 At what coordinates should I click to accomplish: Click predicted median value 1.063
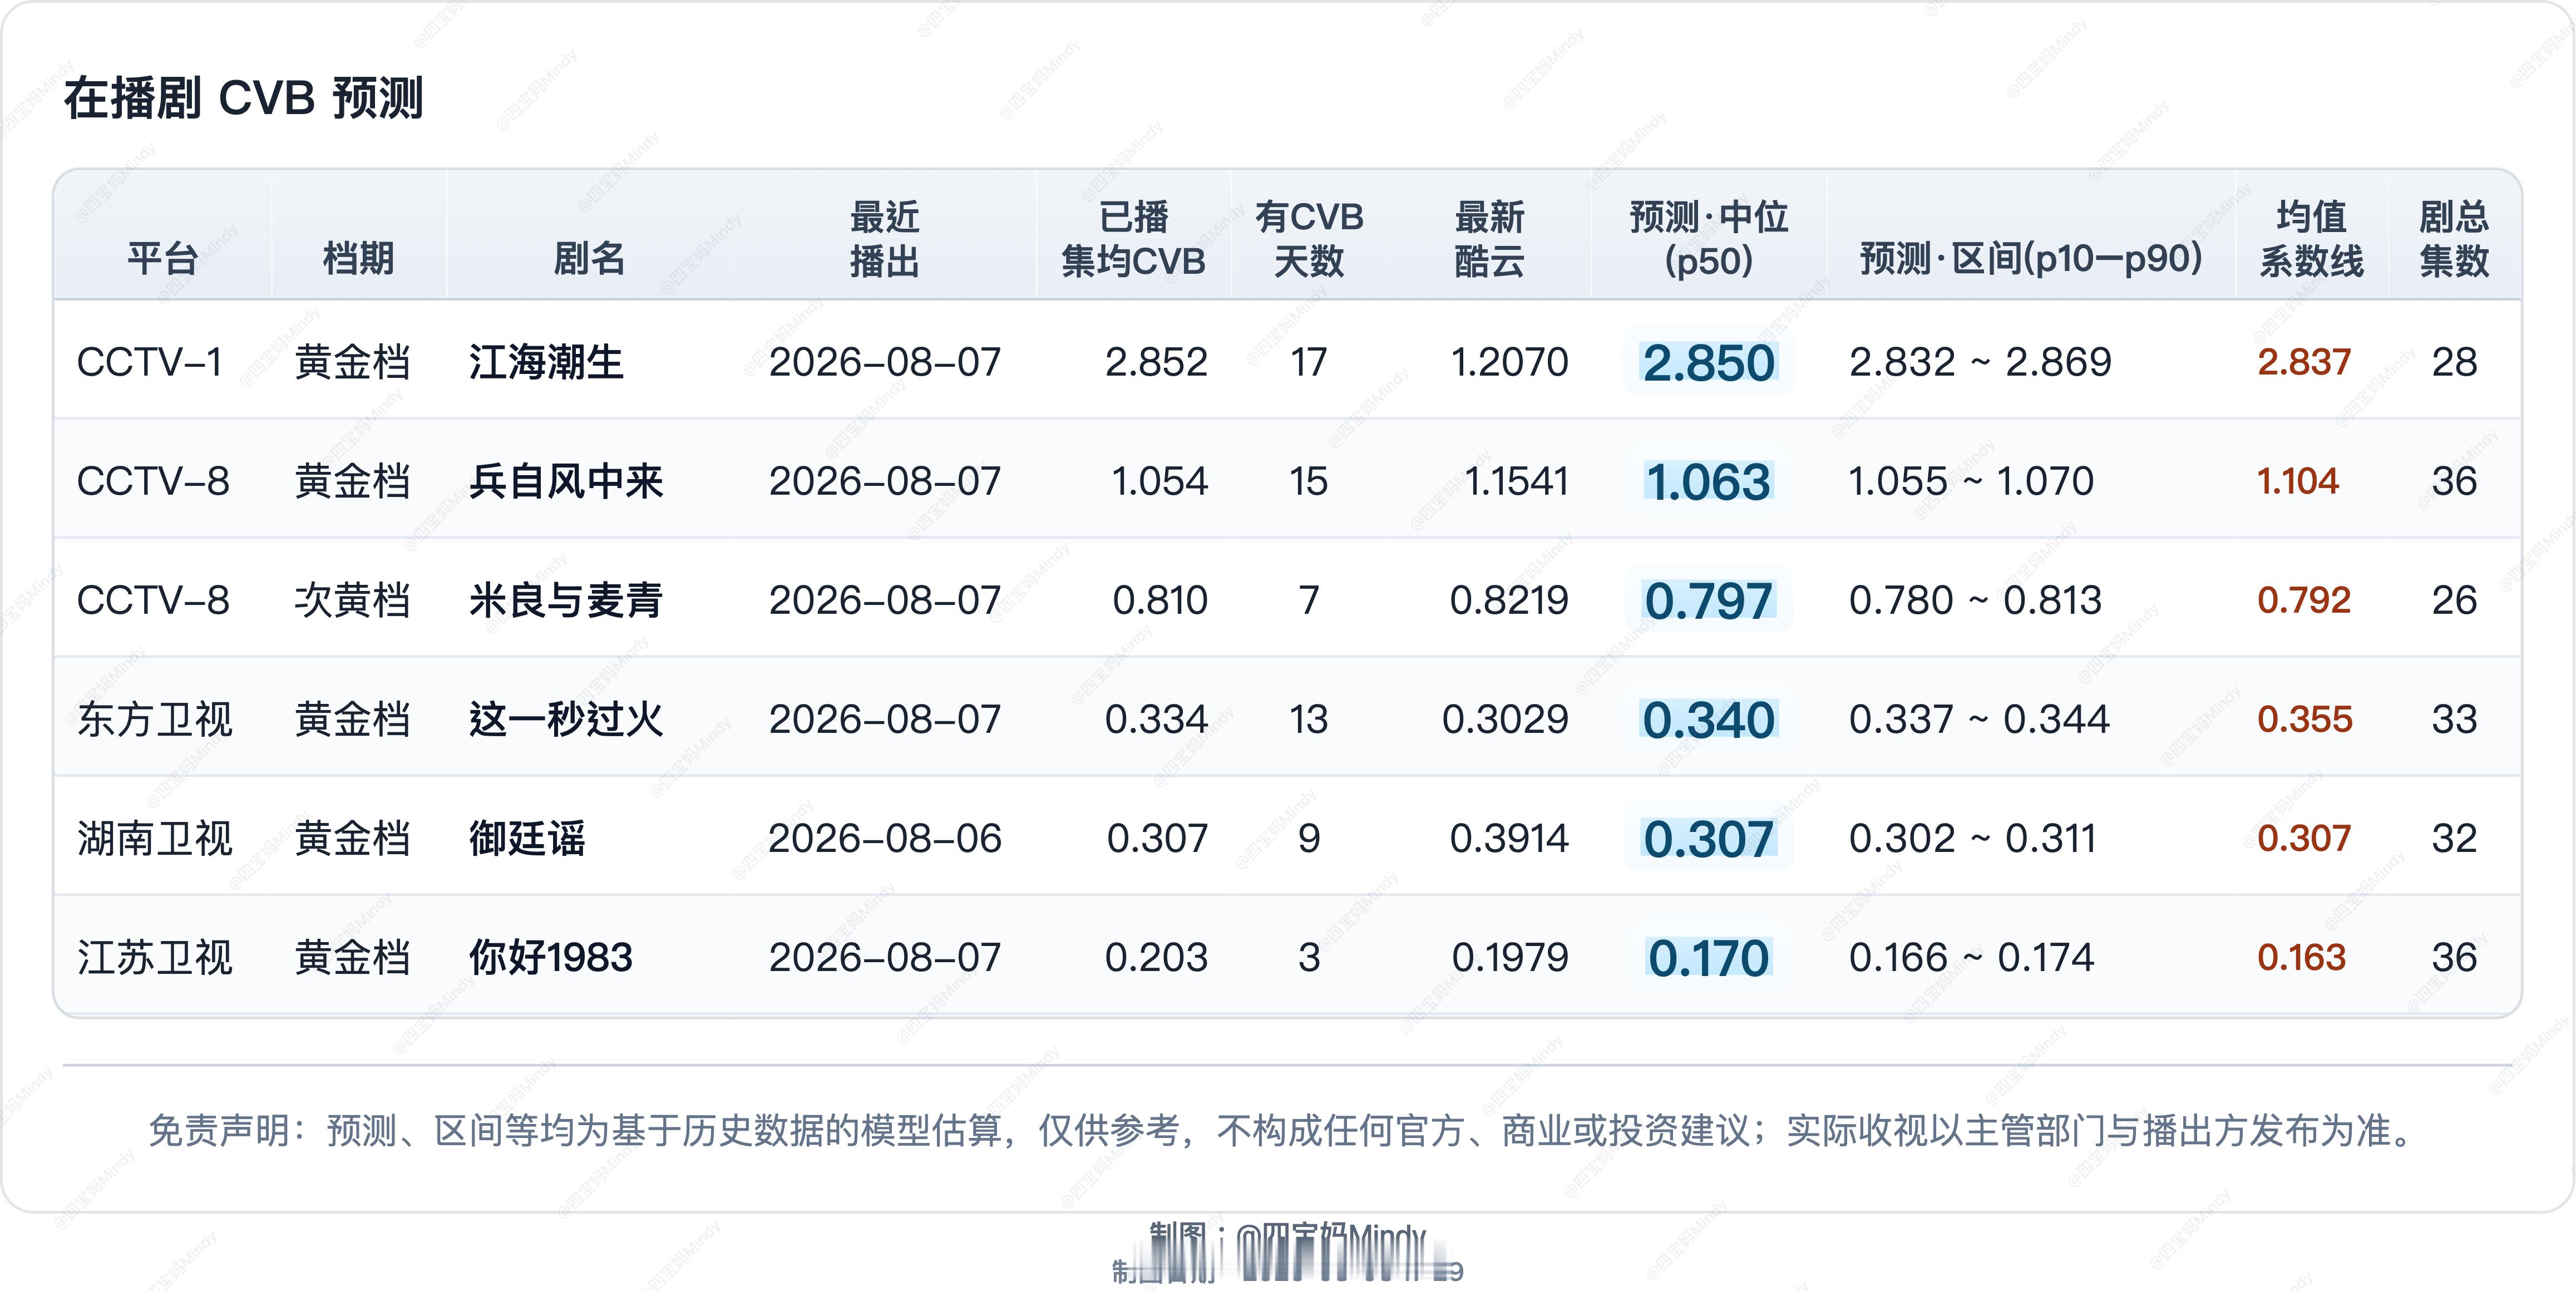pyautogui.click(x=1708, y=481)
